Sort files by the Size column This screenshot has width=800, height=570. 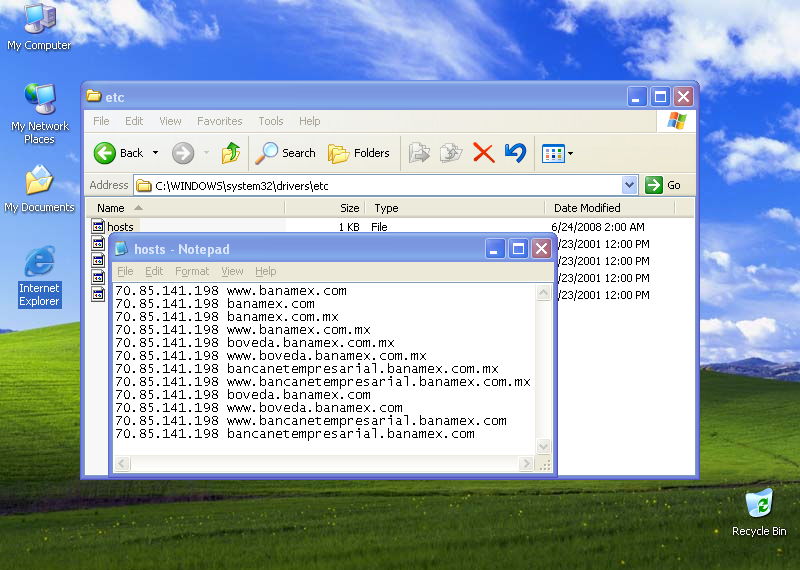coord(324,208)
